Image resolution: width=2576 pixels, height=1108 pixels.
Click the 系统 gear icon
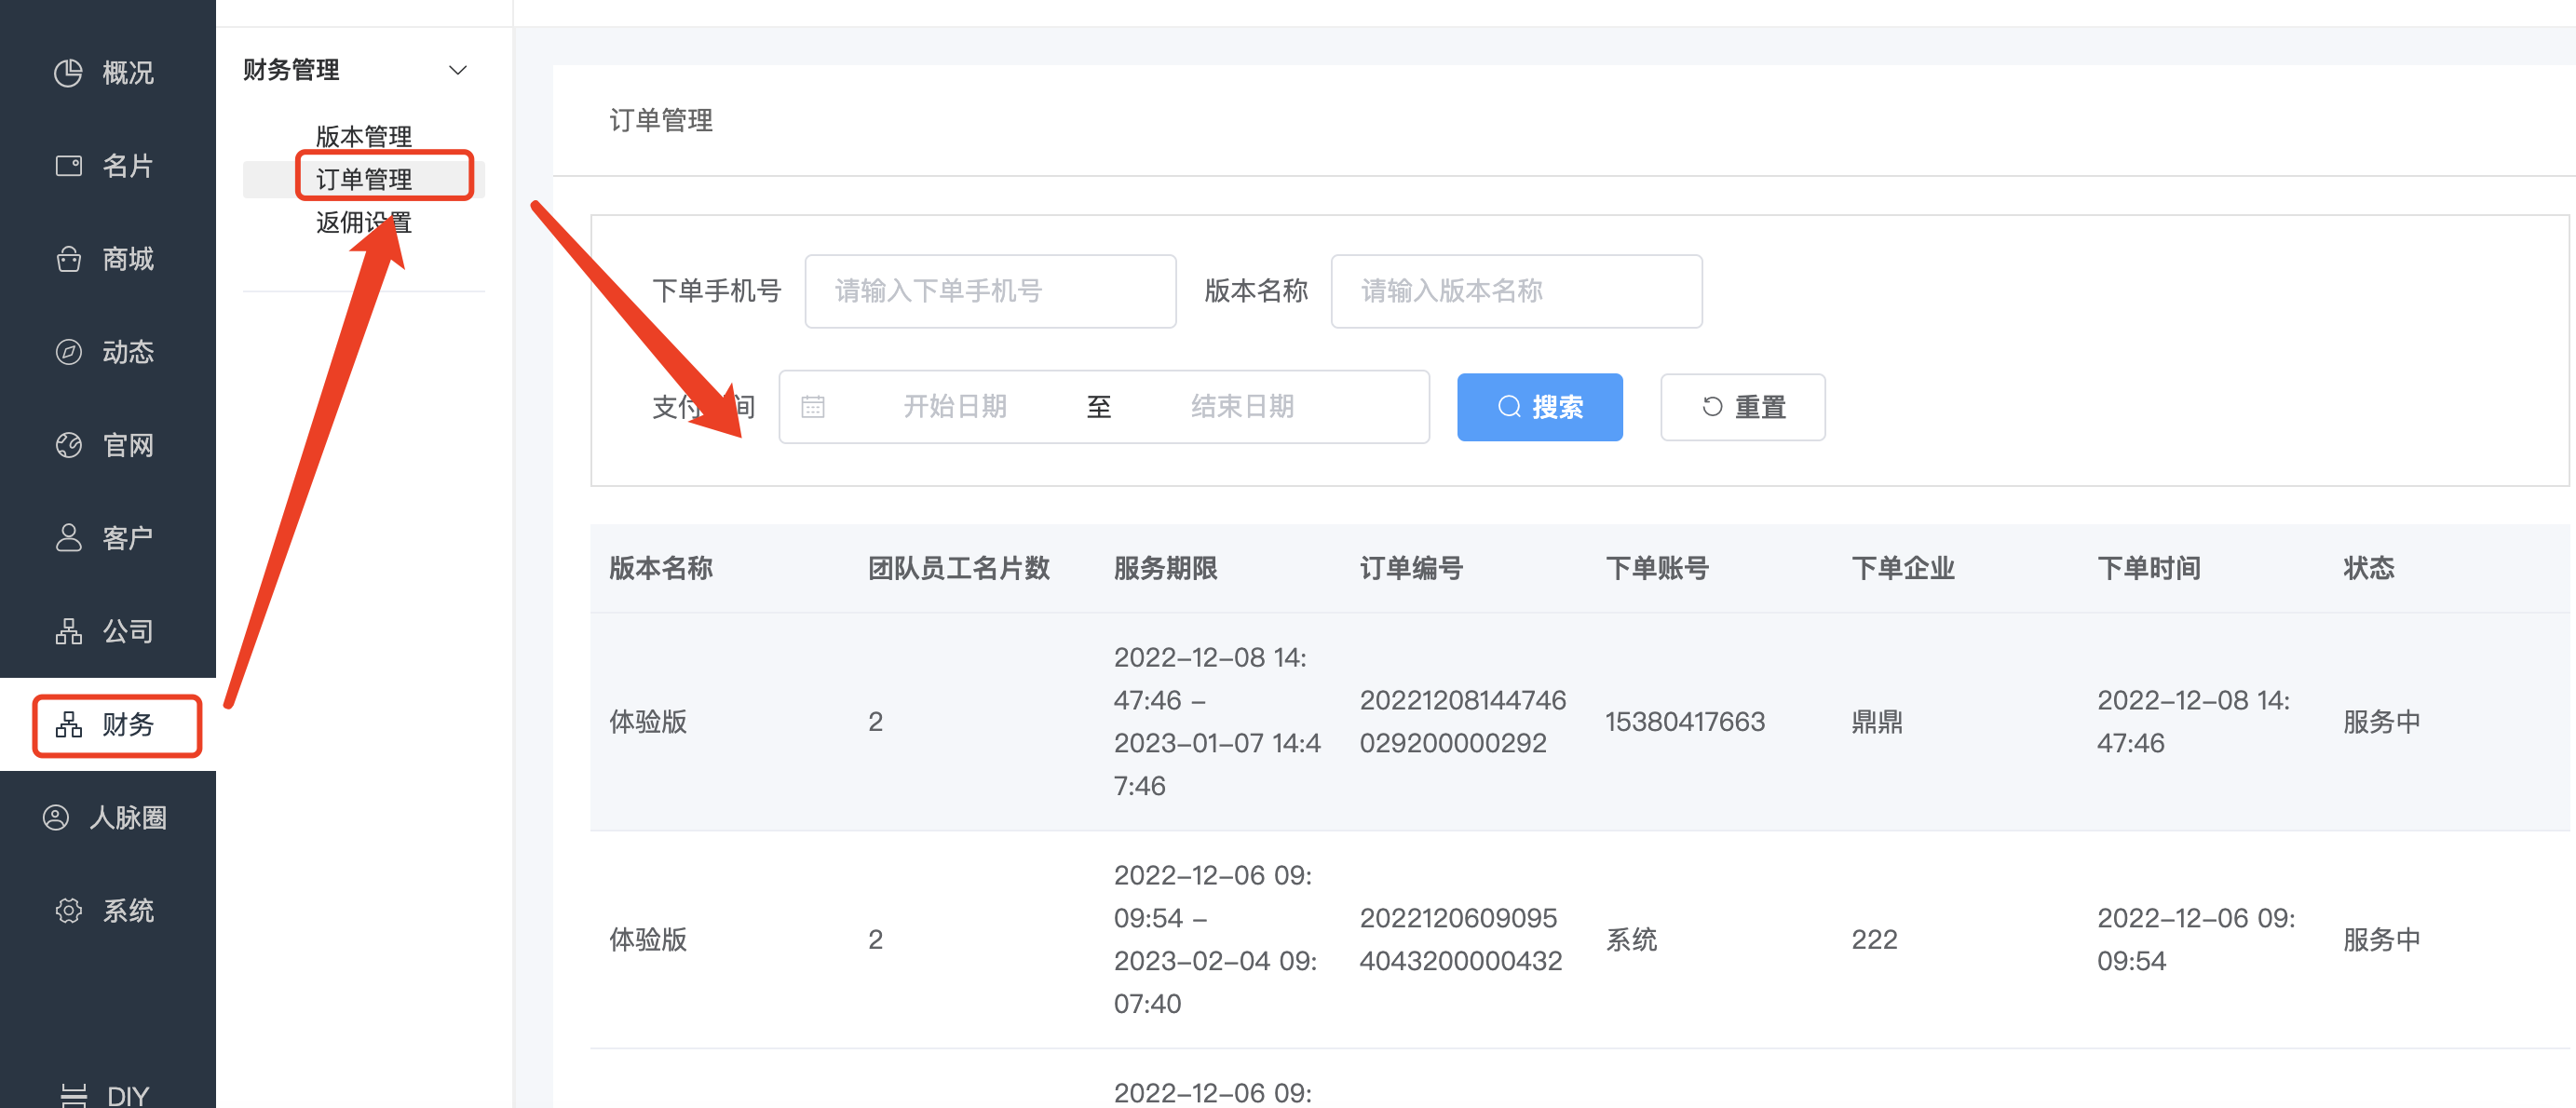click(68, 910)
